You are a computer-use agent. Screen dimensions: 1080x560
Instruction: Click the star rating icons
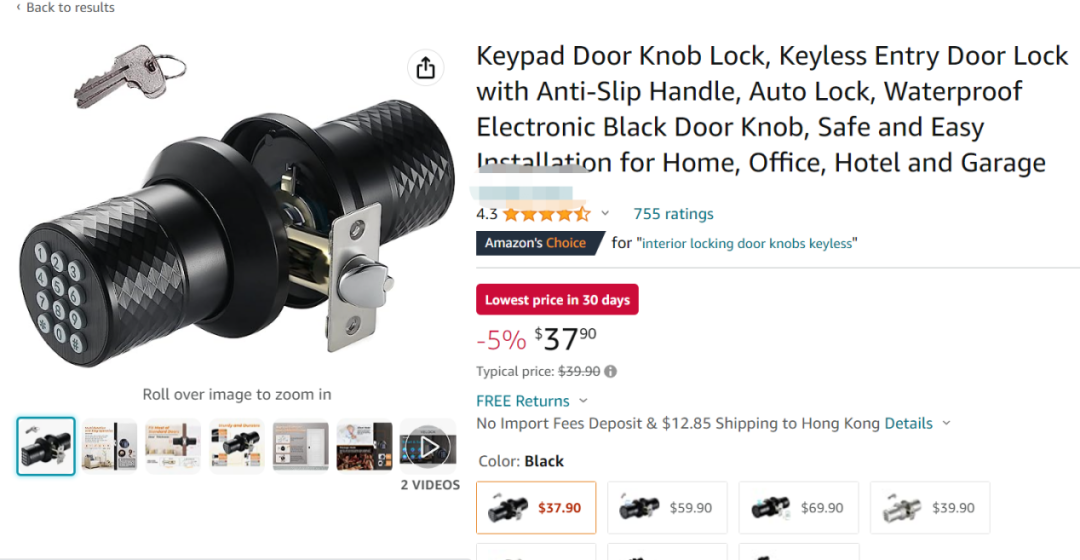pyautogui.click(x=546, y=214)
